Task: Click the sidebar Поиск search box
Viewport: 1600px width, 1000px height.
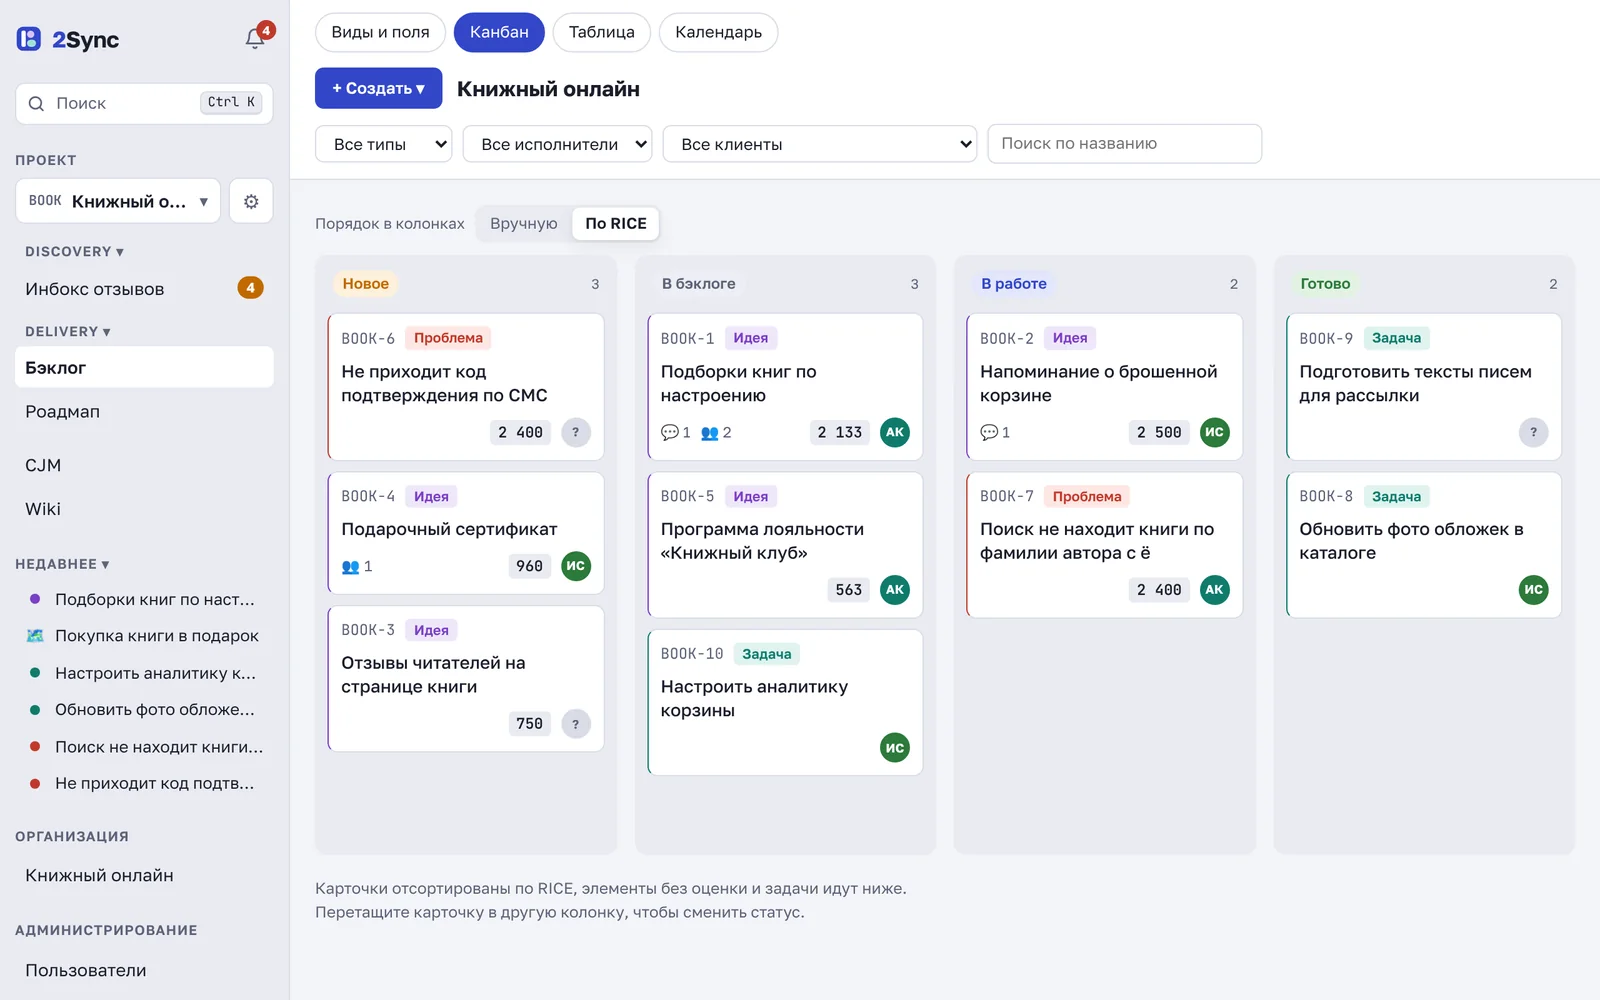Action: tap(144, 103)
